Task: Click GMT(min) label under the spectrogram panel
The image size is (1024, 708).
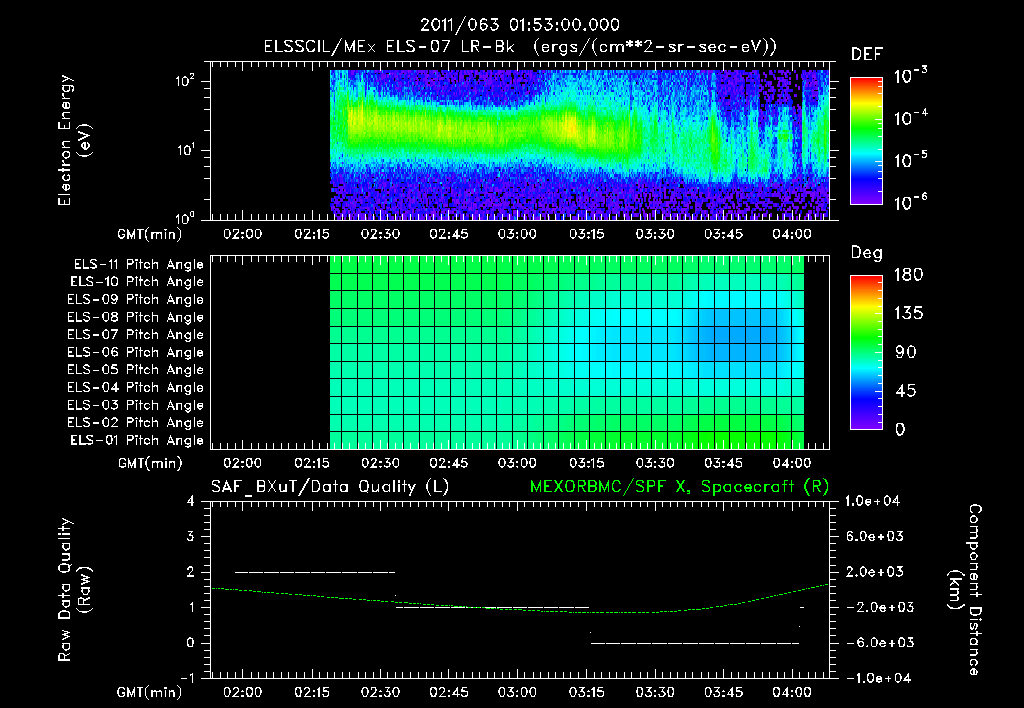Action: pos(150,234)
